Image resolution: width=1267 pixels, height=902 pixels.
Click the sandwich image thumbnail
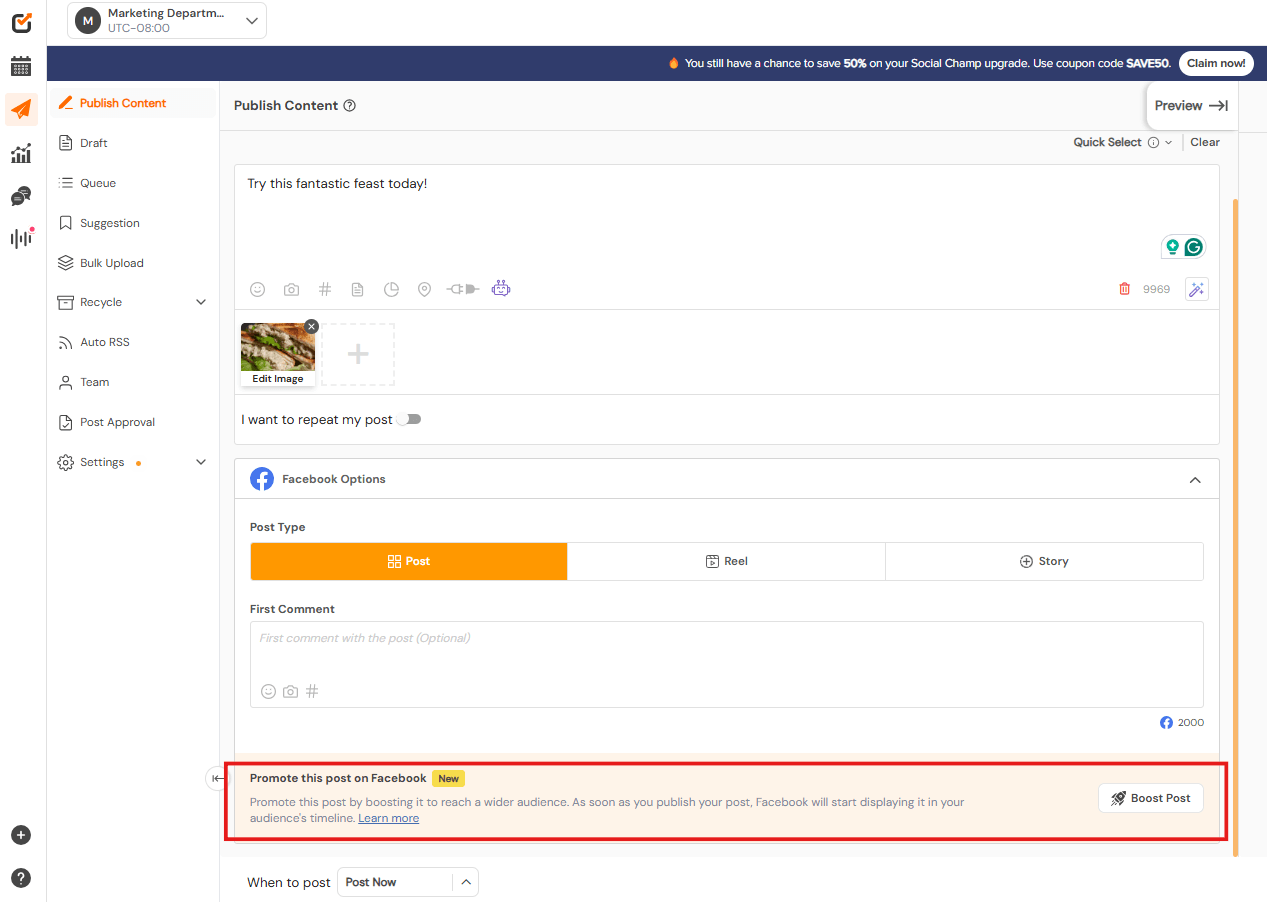coord(278,347)
